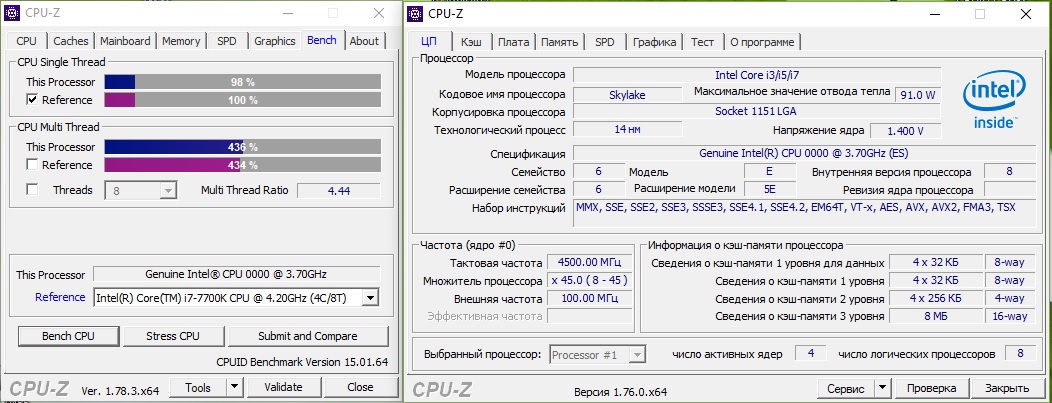The image size is (1052, 403).
Task: Click the 4500.00 МГц clock value
Action: [x=590, y=262]
